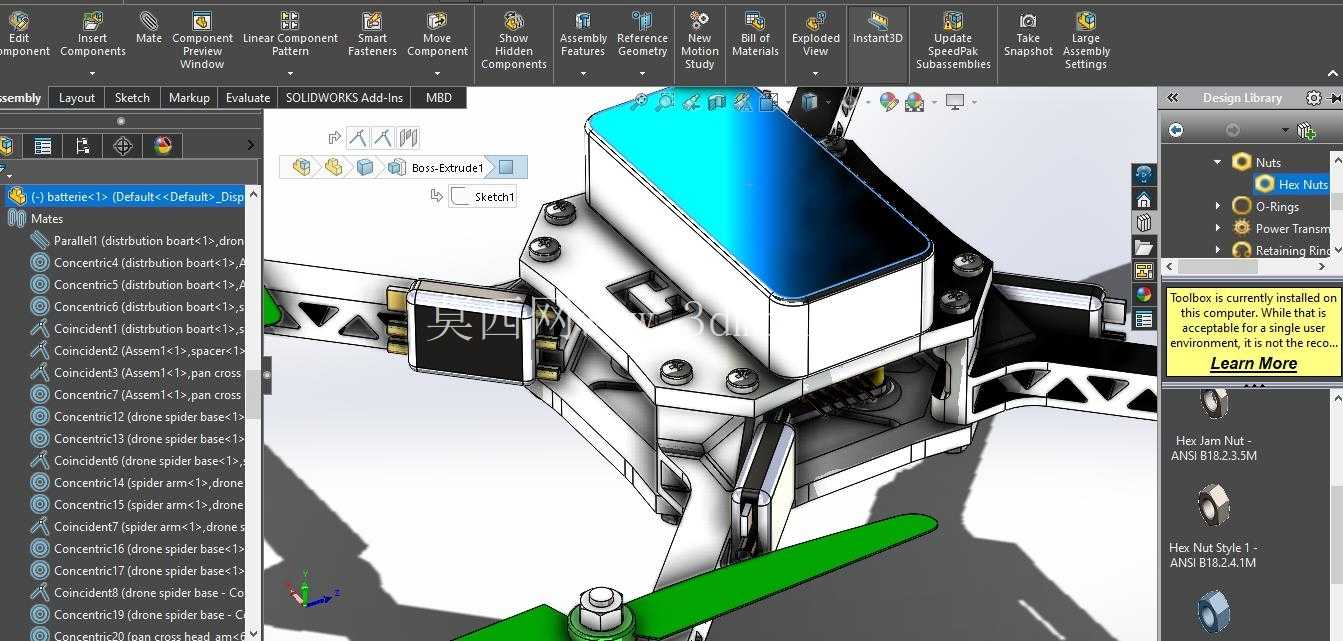Open File Explorer tab in task pane
1343x641 pixels.
click(1145, 247)
